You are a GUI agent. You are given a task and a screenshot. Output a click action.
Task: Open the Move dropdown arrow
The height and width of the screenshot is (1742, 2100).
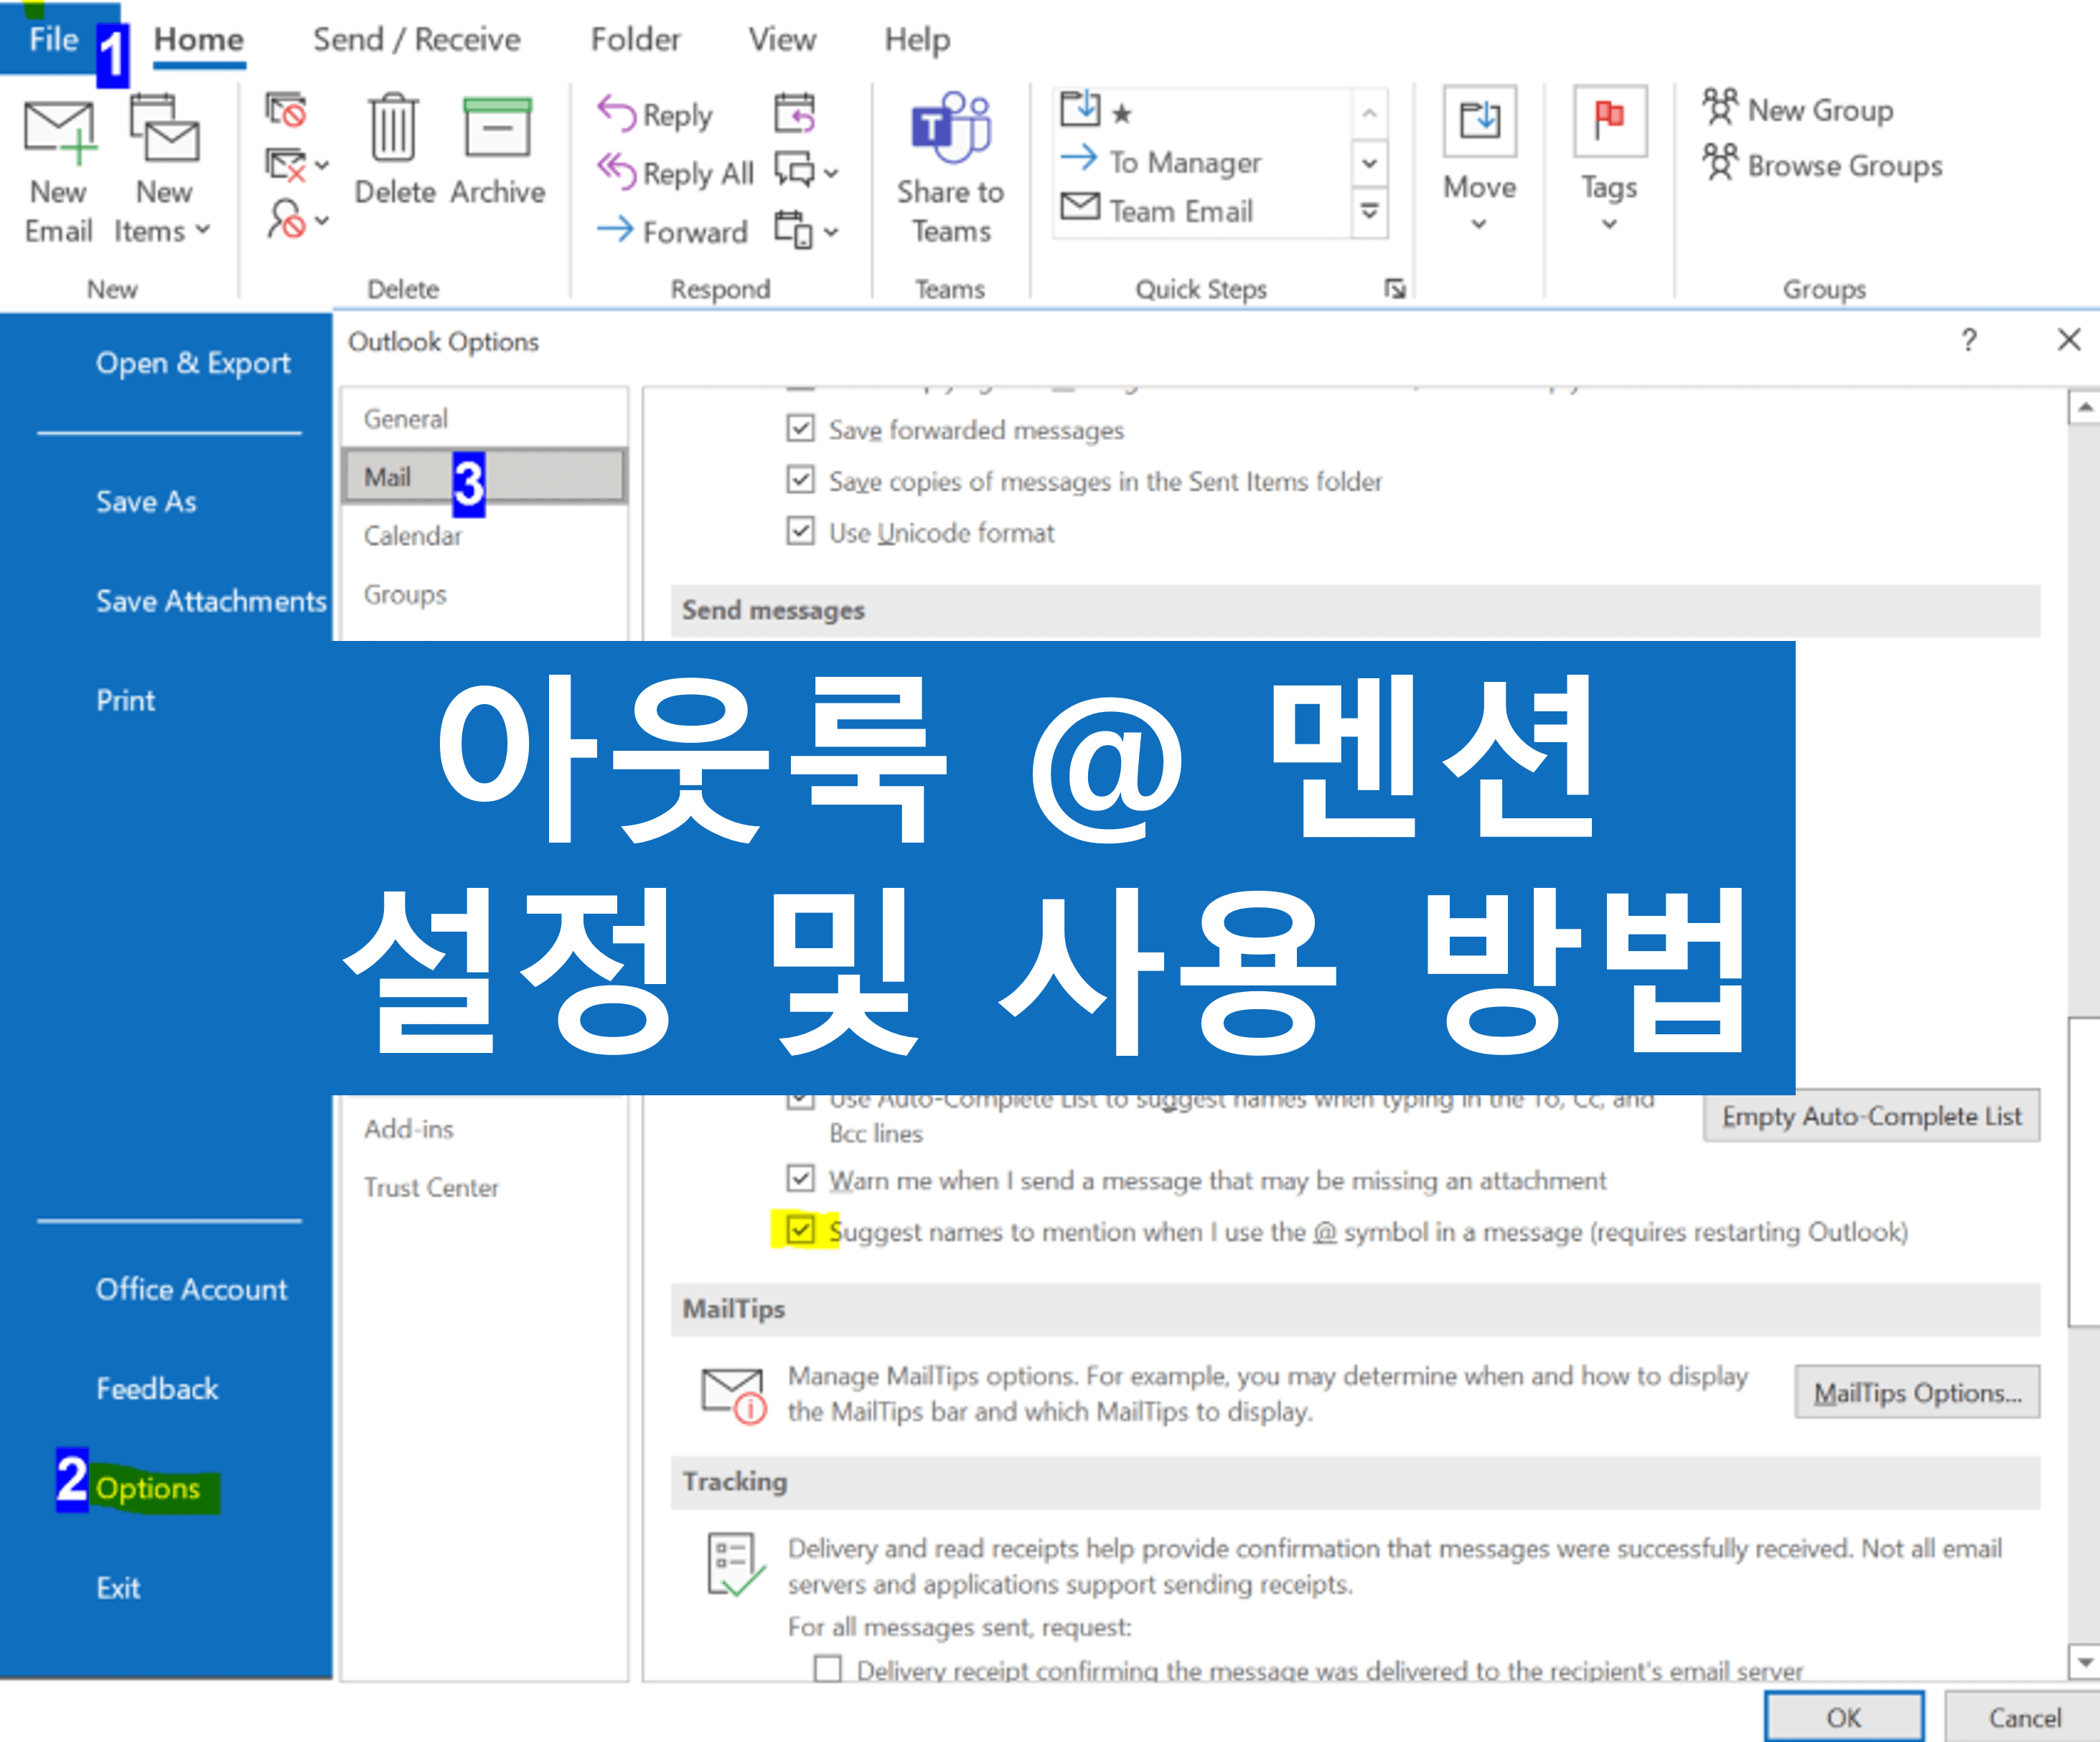(1478, 224)
